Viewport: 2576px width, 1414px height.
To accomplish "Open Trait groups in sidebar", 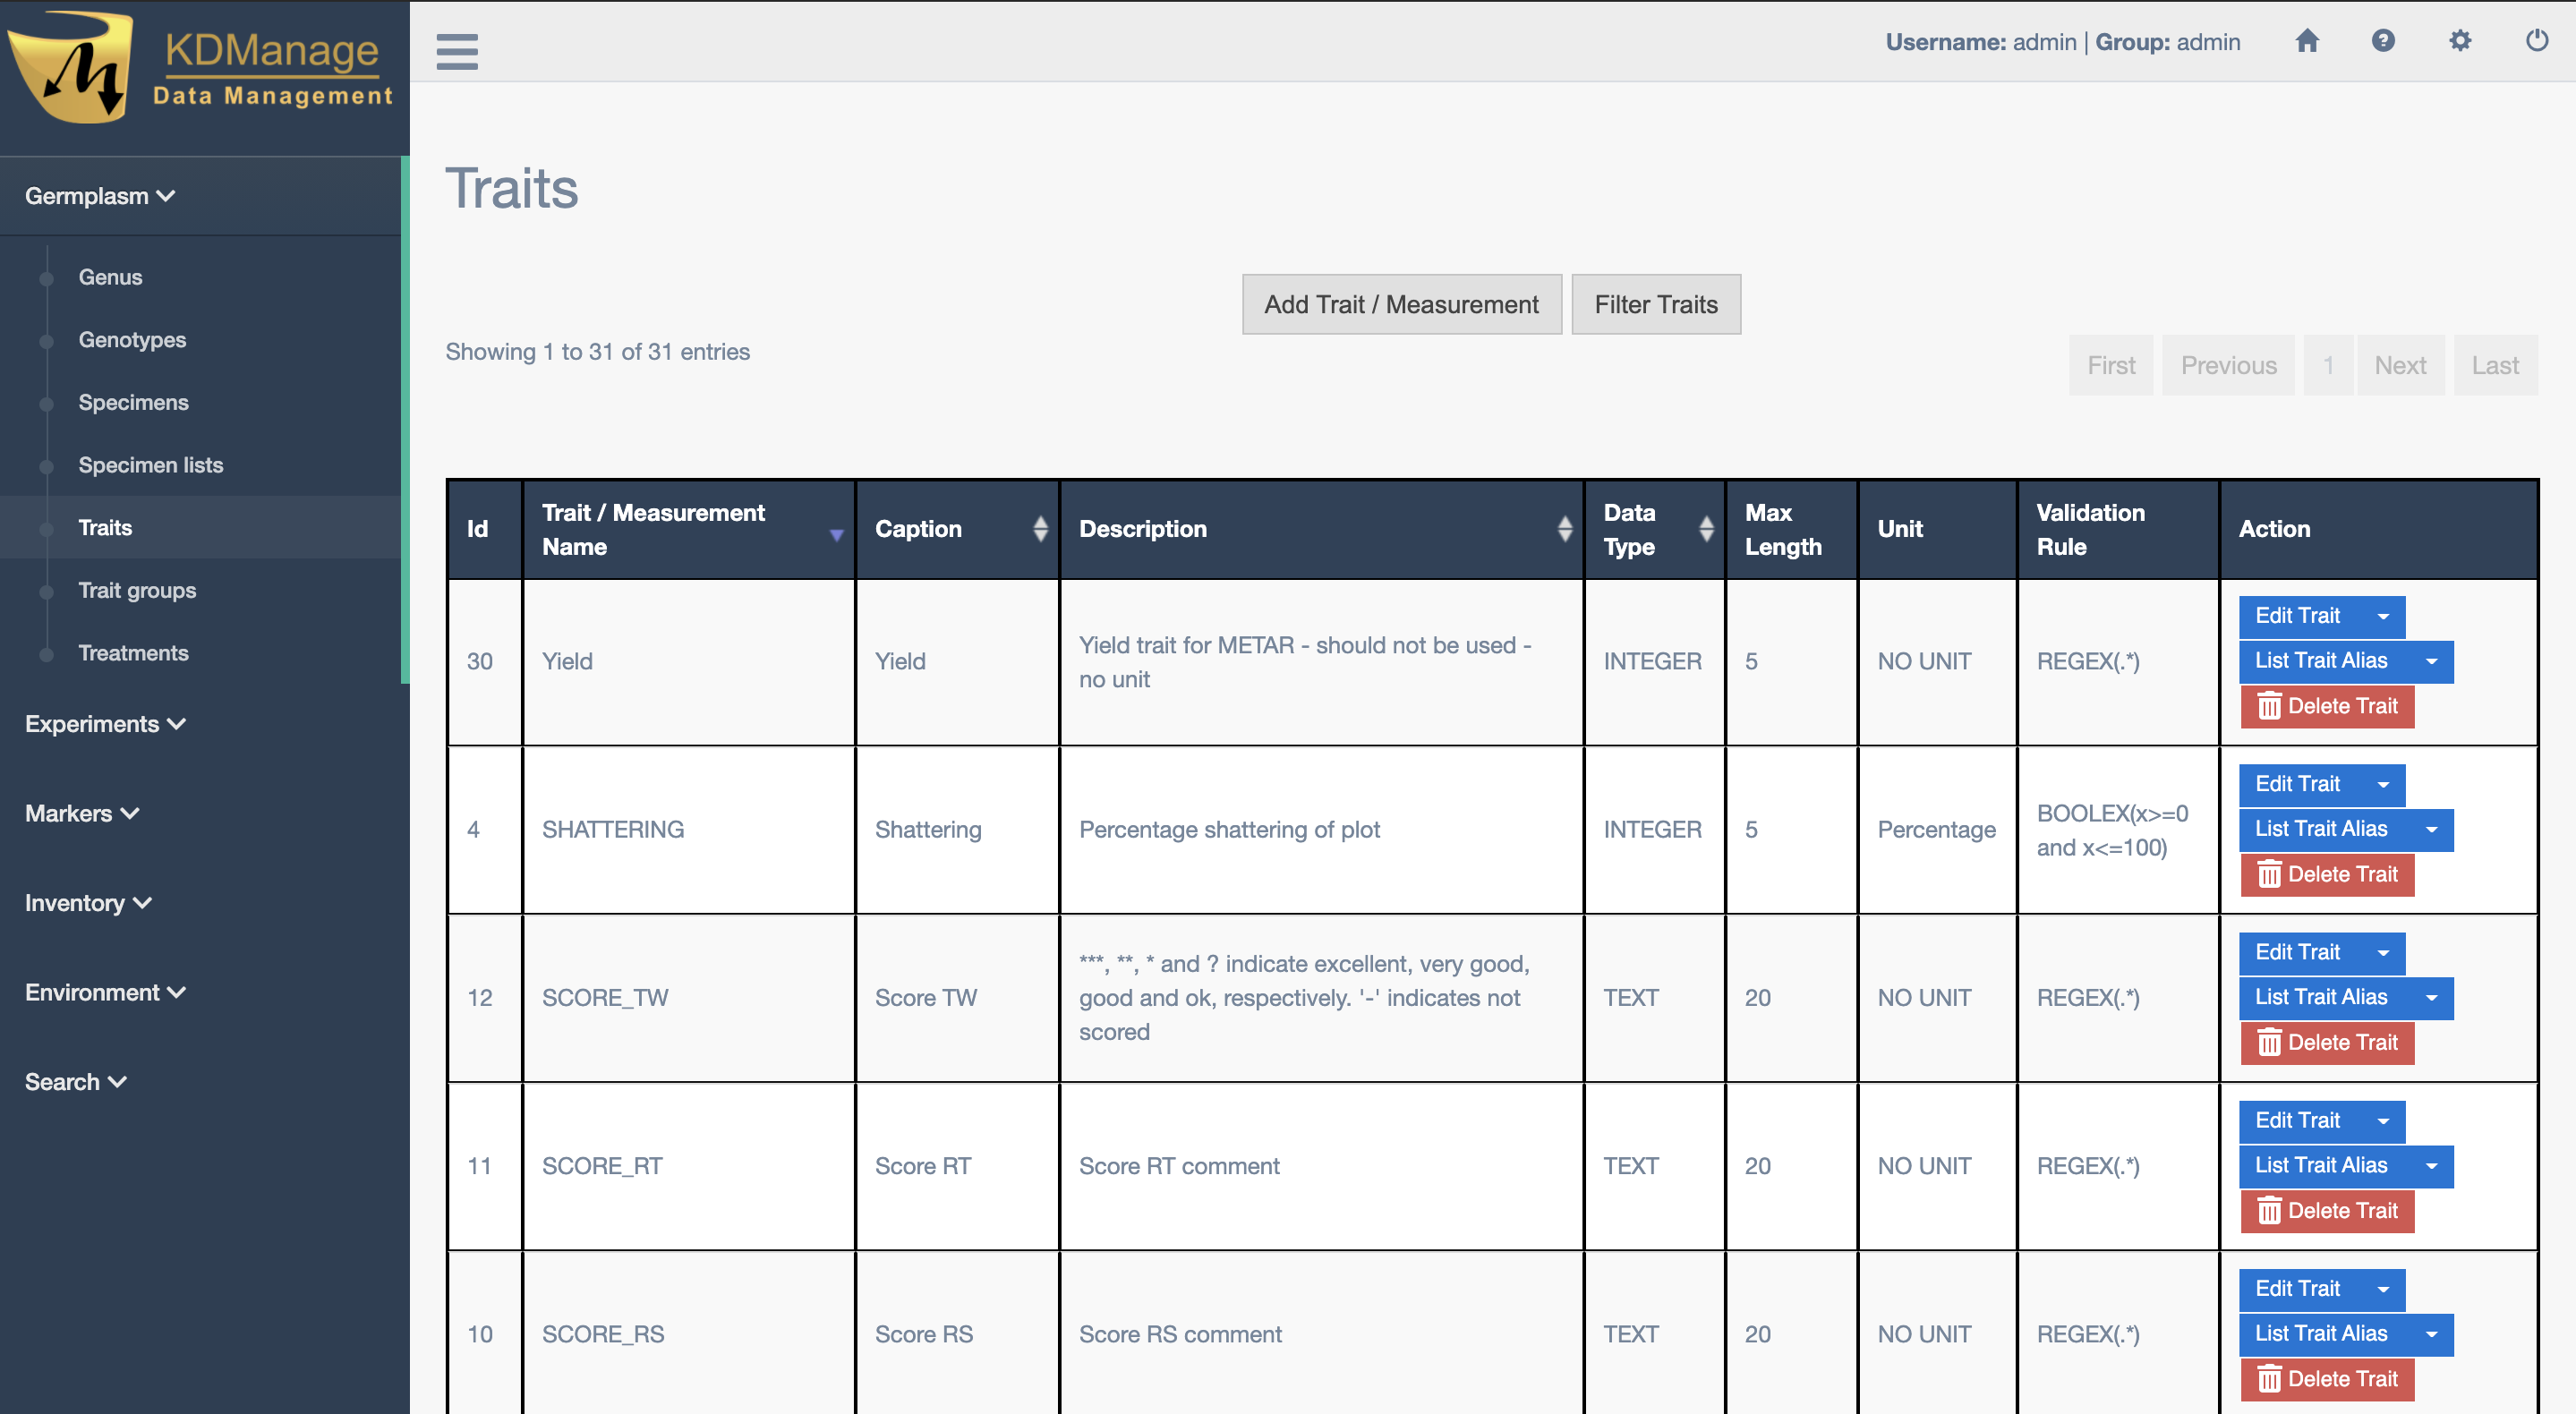I will pos(137,590).
